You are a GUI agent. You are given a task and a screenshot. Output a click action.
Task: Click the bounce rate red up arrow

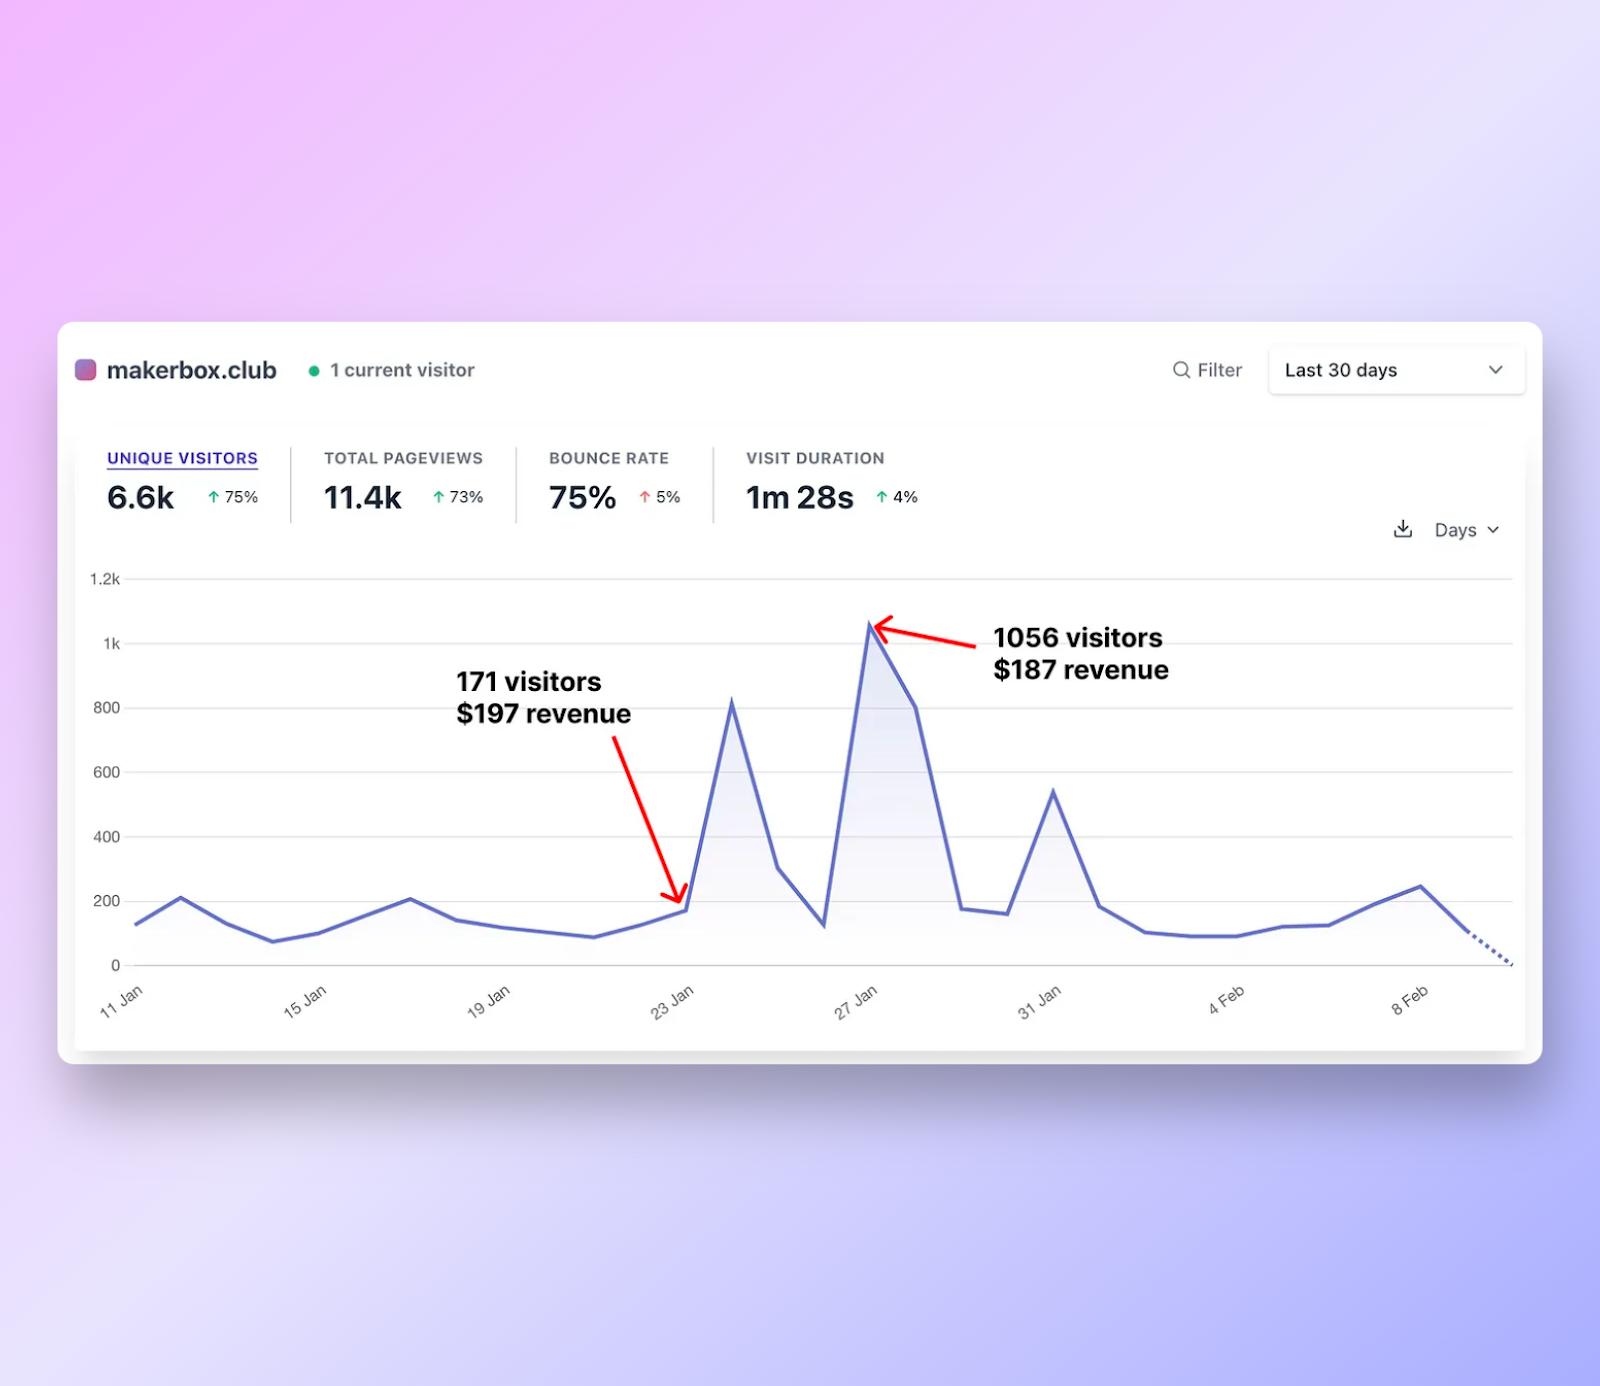[645, 497]
